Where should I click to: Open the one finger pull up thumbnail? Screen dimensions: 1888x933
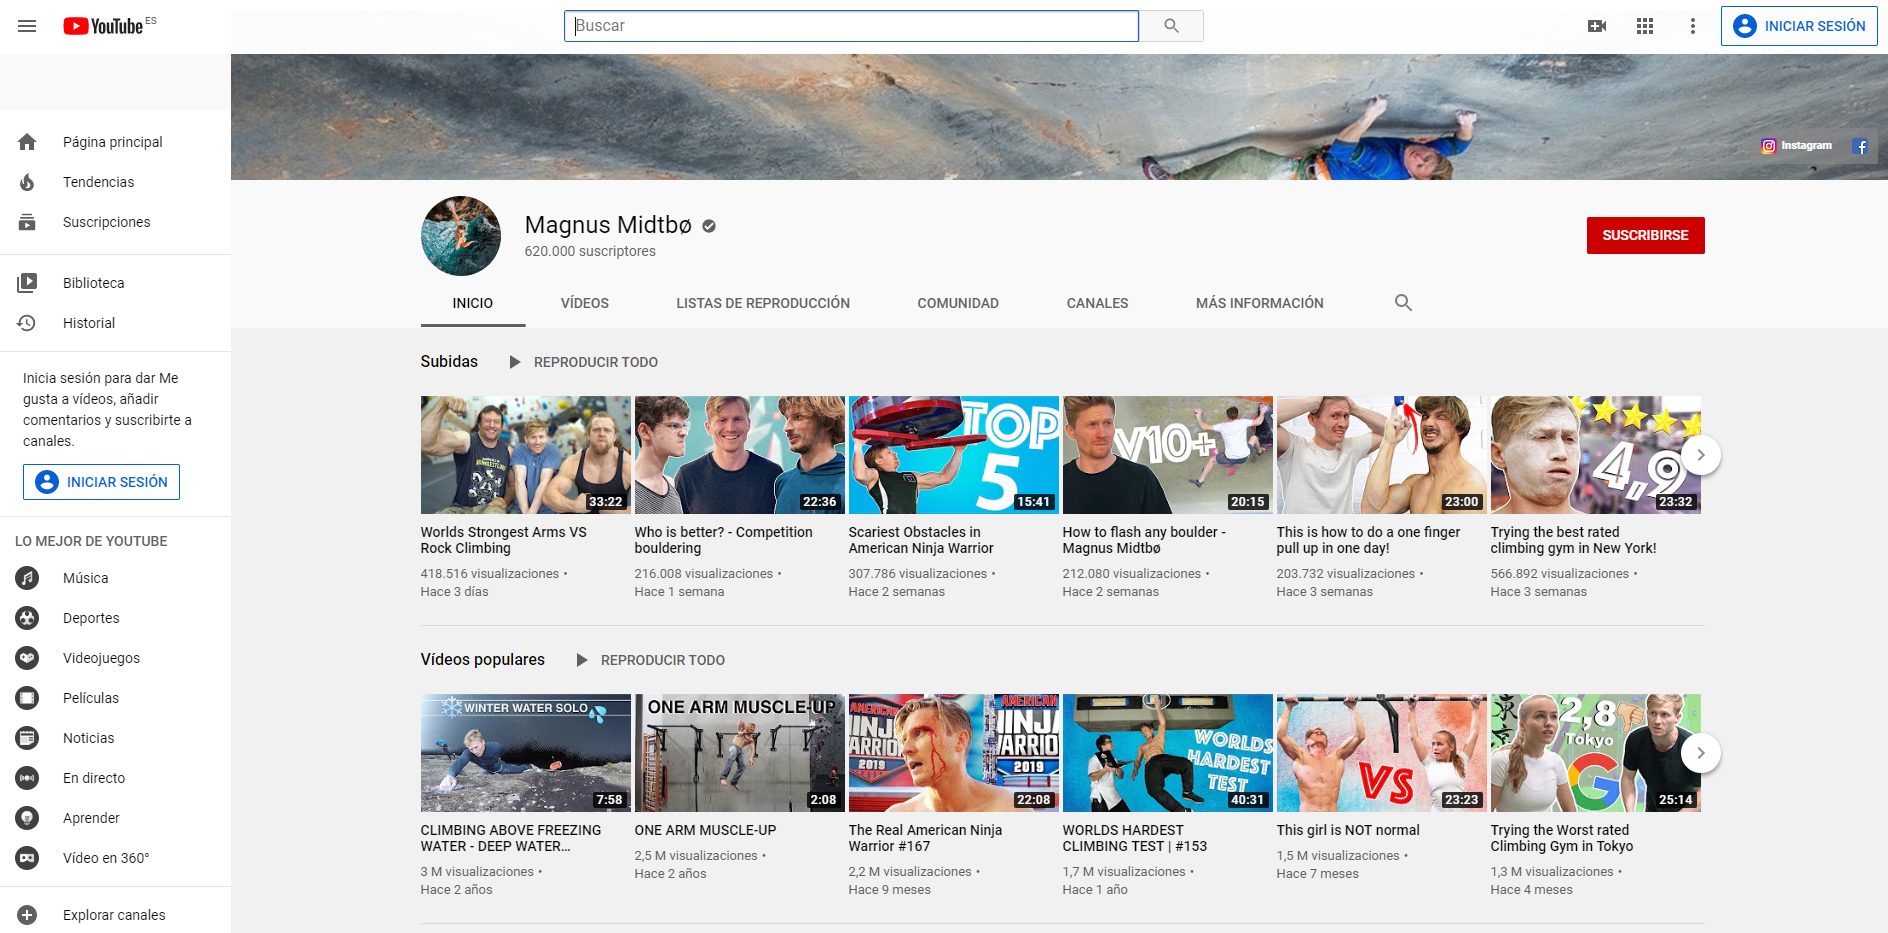(x=1381, y=455)
